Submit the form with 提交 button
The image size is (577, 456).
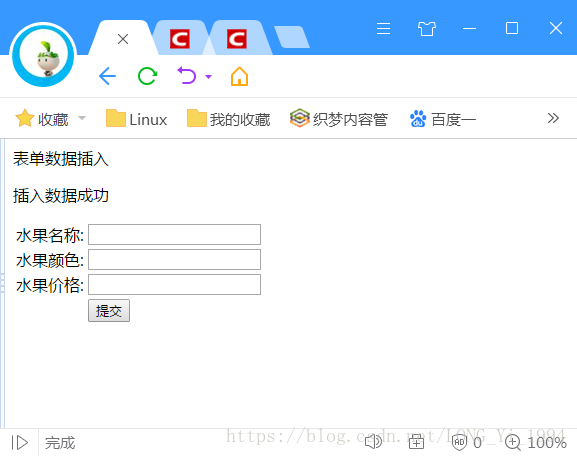[x=109, y=311]
